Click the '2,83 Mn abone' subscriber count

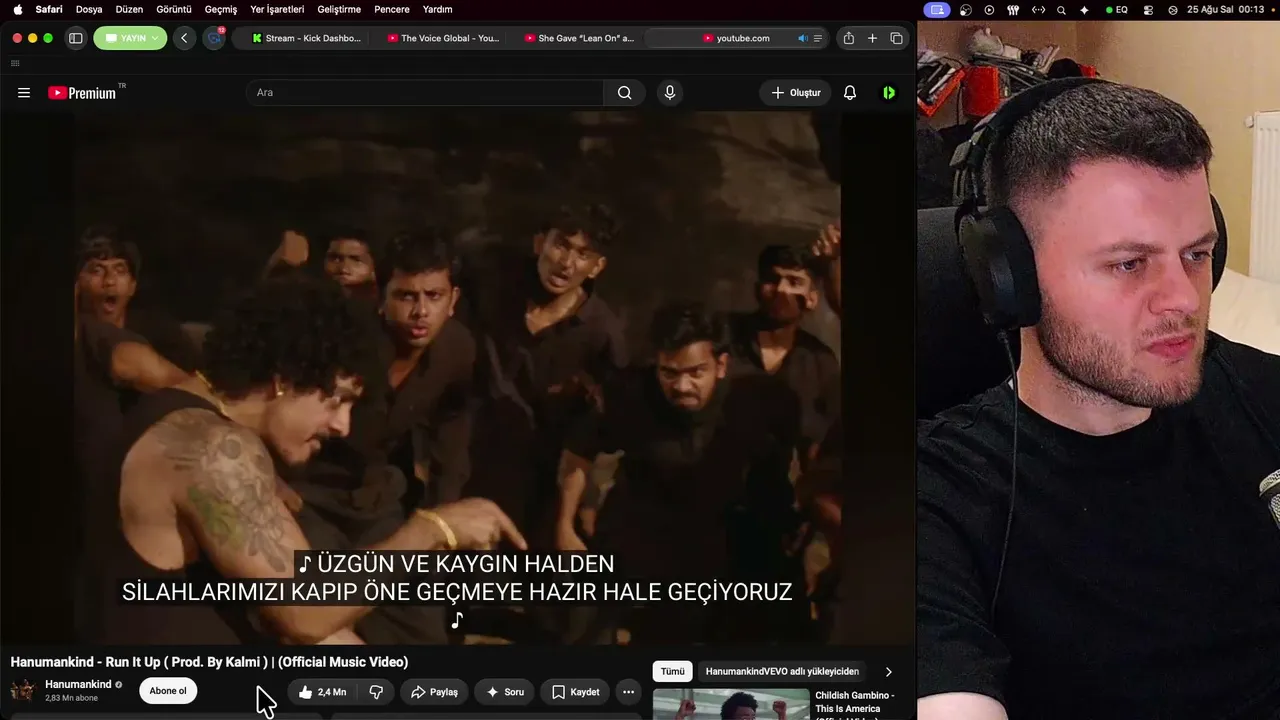click(71, 698)
